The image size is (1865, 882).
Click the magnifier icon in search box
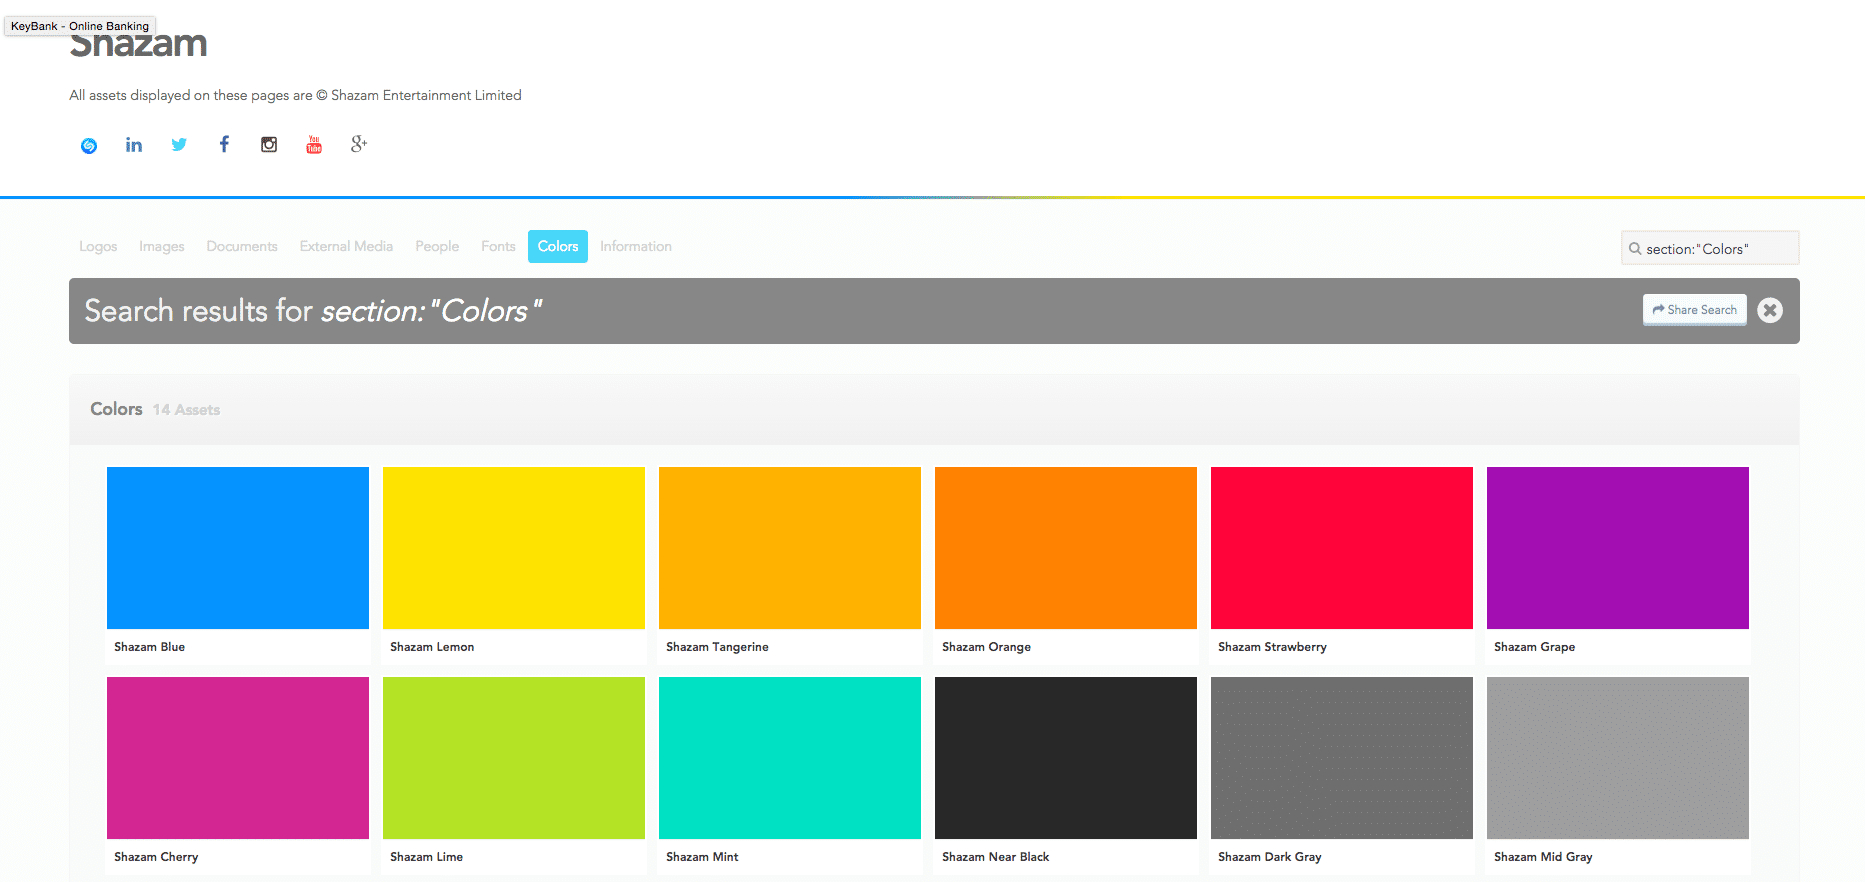pos(1635,249)
